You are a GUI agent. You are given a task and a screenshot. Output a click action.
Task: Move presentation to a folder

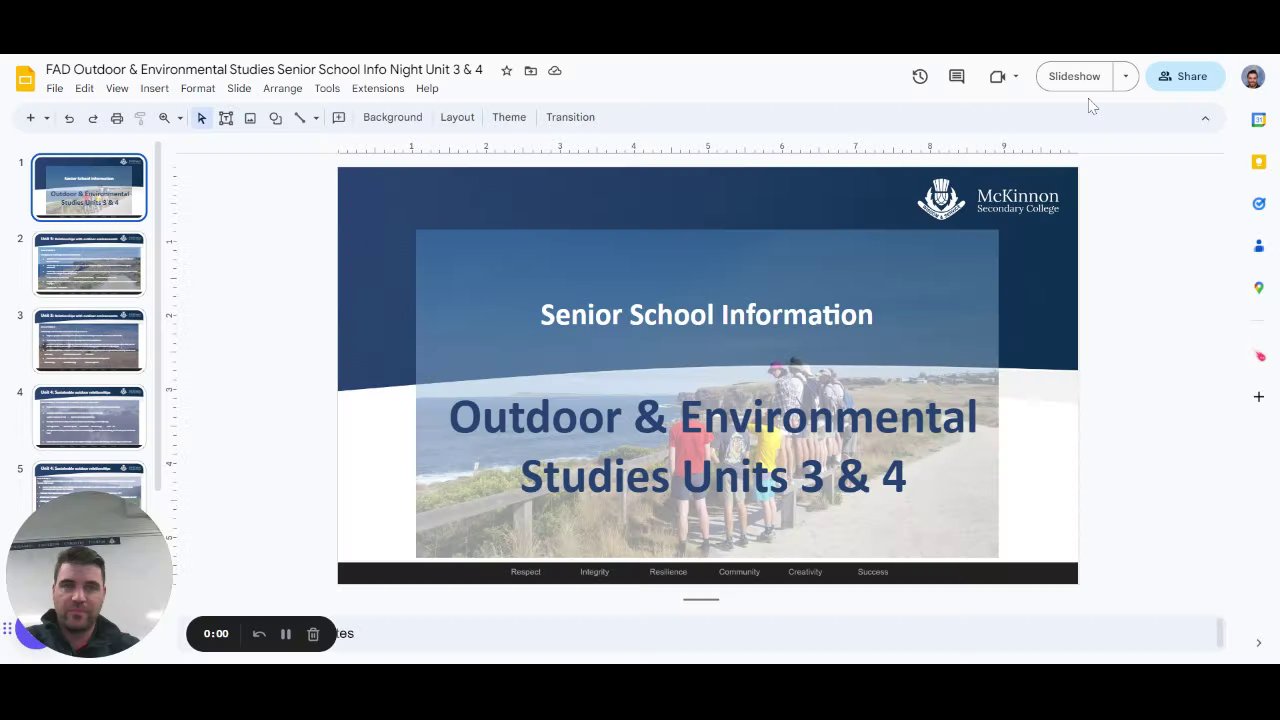pyautogui.click(x=531, y=71)
